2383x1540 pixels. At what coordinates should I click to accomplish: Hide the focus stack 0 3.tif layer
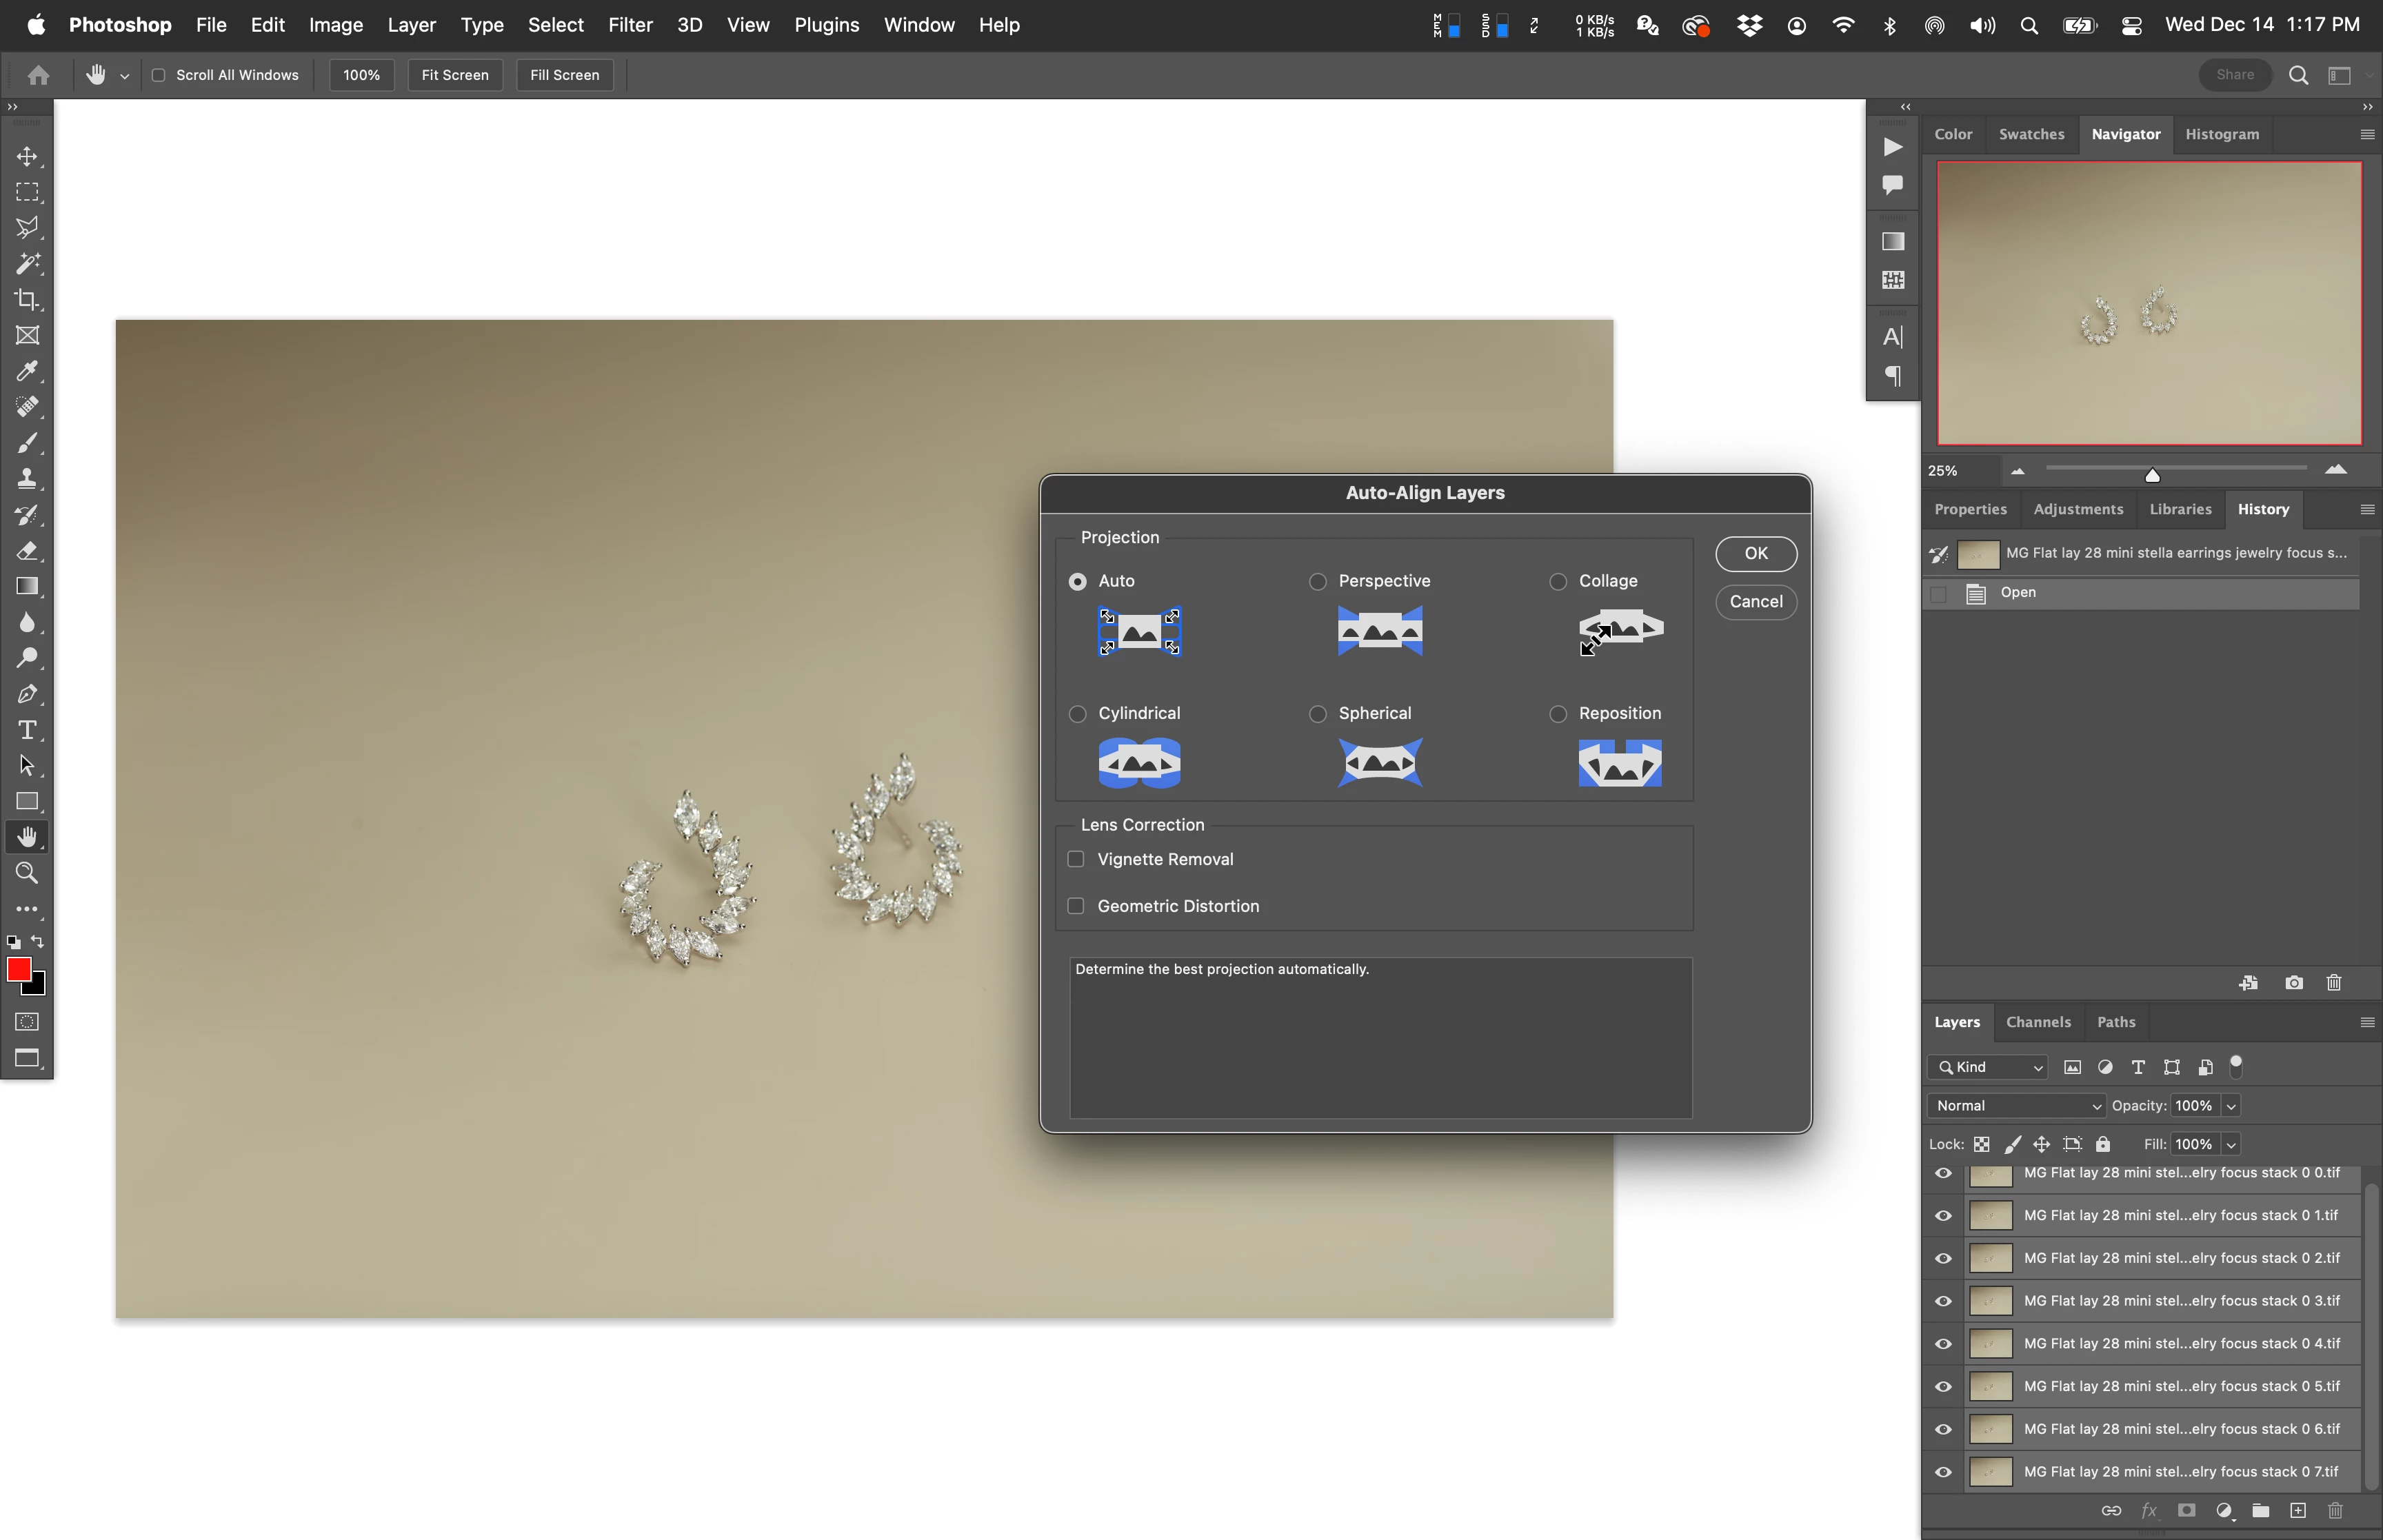[x=1943, y=1301]
